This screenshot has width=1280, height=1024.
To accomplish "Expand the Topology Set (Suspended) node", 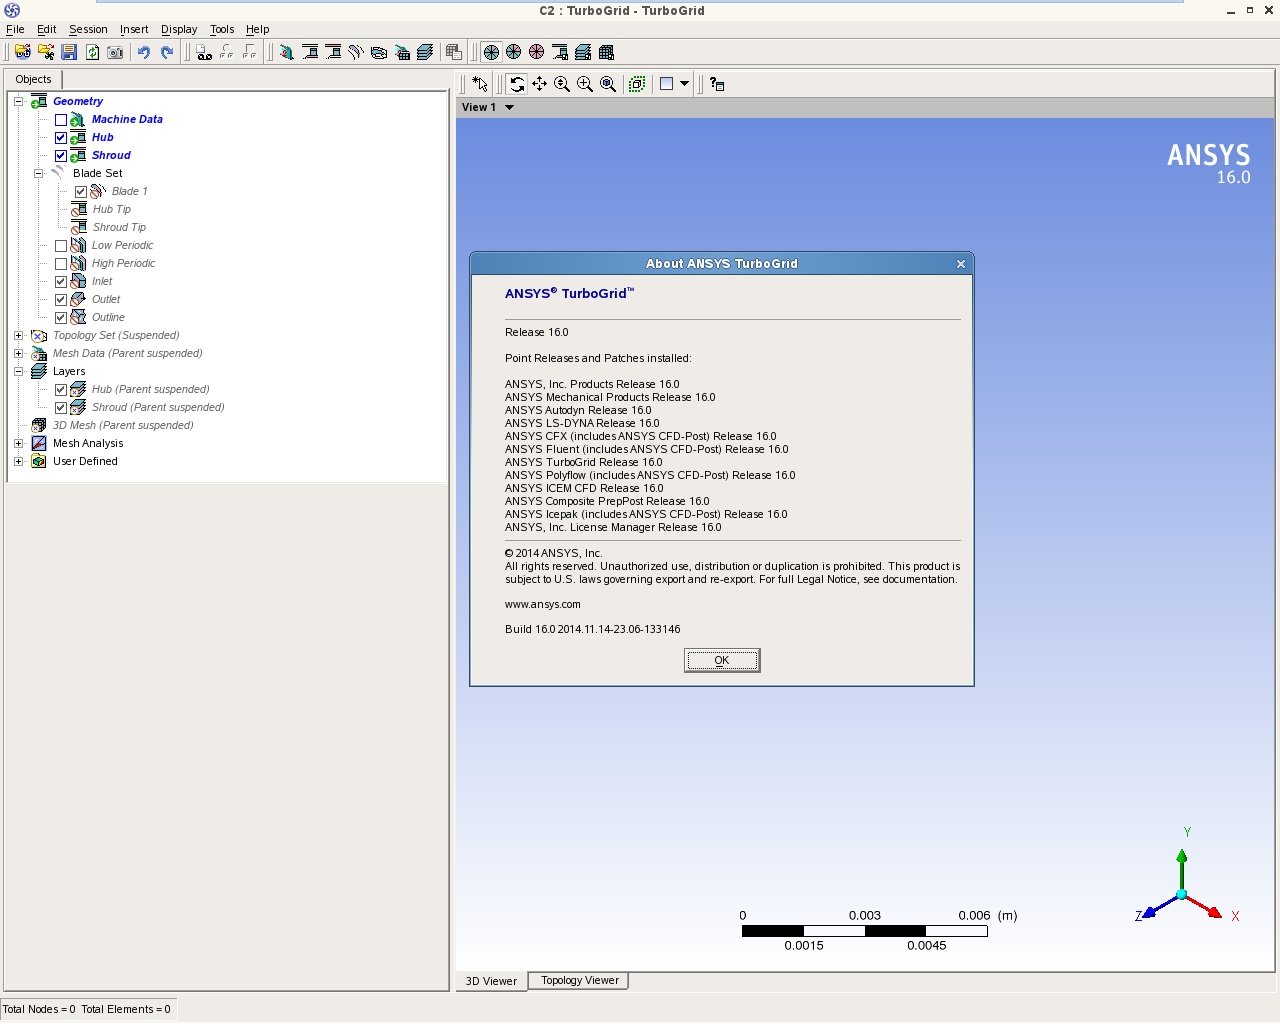I will click(18, 335).
